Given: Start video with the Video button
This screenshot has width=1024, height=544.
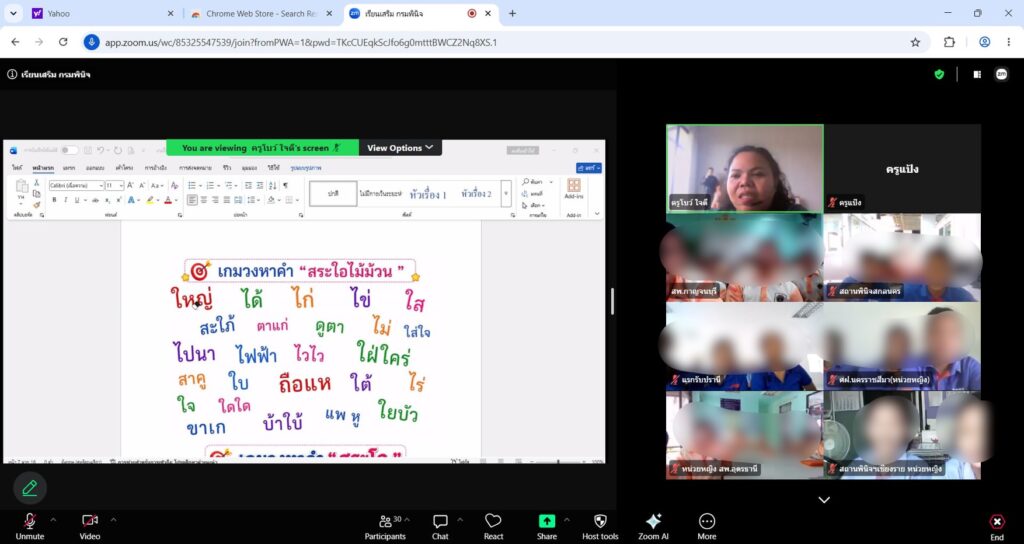Looking at the screenshot, I should (90, 526).
